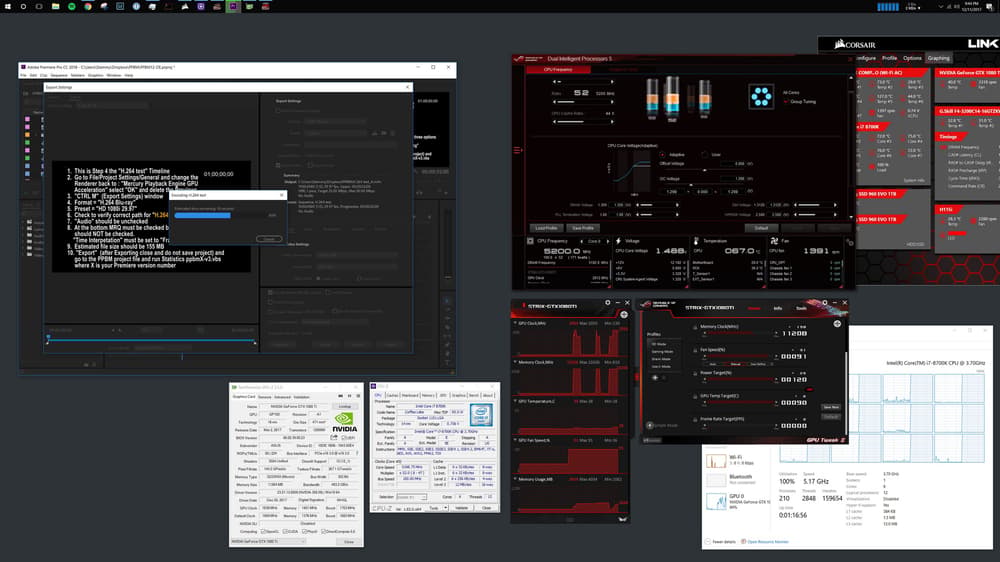
Task: Click the GPU-Z screenshot camera icon
Action: pyautogui.click(x=341, y=396)
